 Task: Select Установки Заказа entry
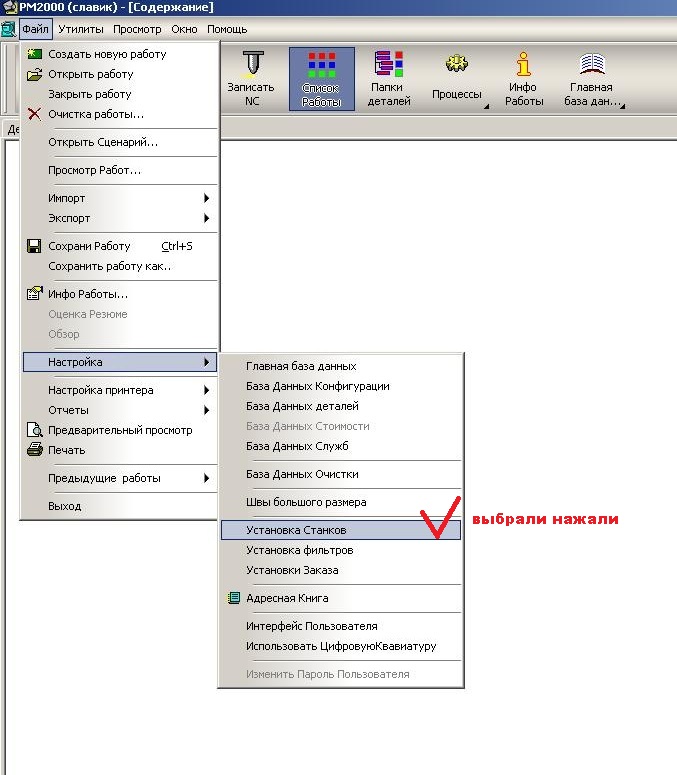(340, 570)
